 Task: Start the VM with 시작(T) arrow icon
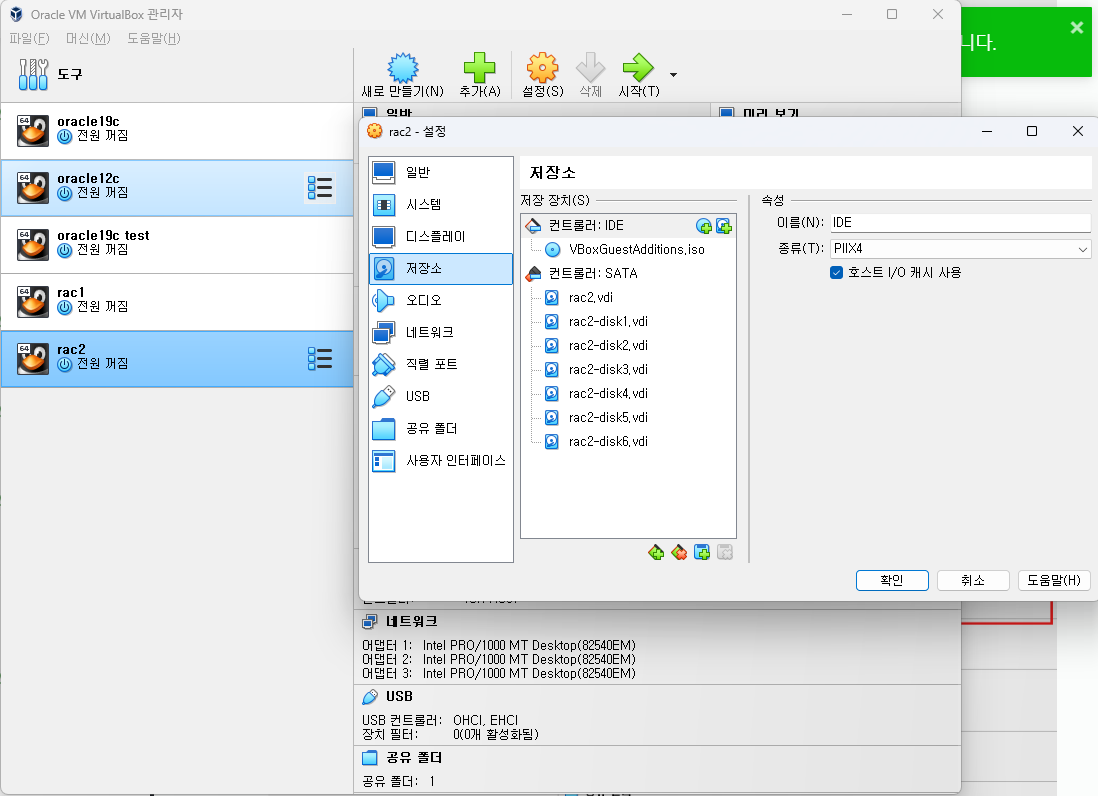pos(638,68)
